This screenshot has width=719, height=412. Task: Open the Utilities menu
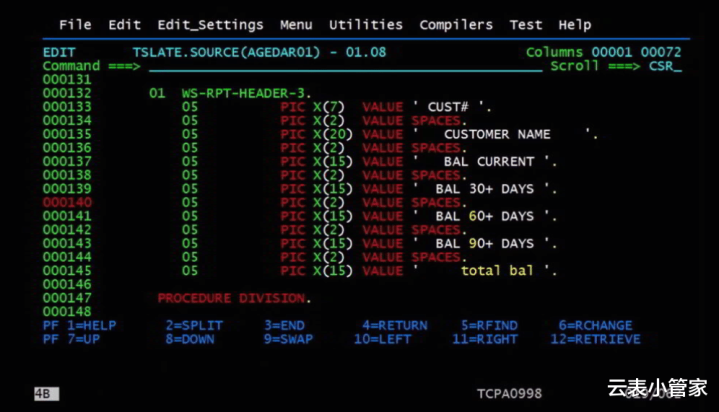click(366, 25)
